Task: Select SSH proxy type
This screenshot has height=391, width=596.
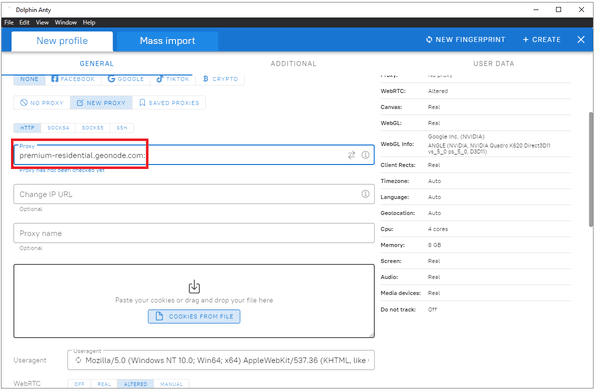Action: [x=122, y=128]
